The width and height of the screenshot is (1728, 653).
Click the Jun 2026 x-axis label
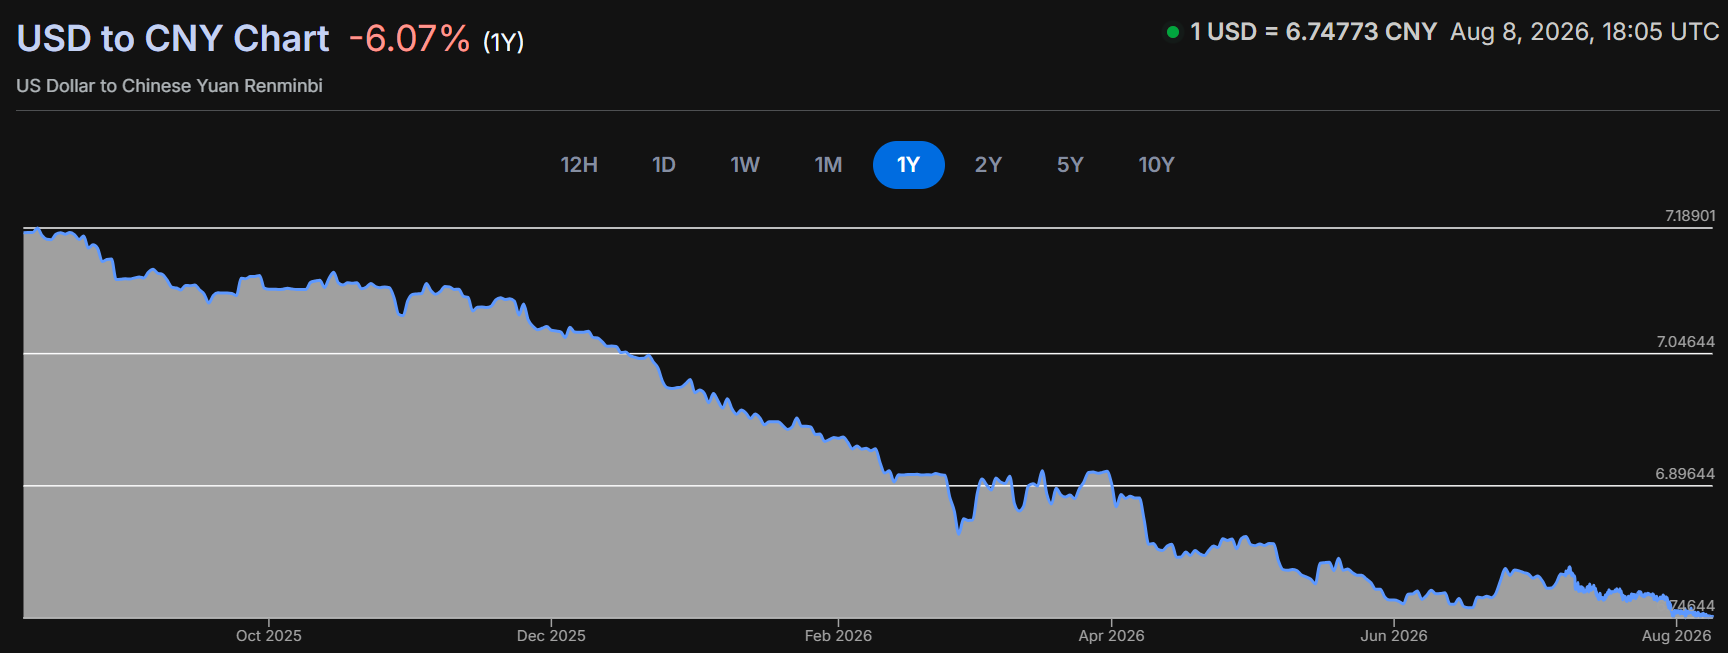(x=1394, y=636)
